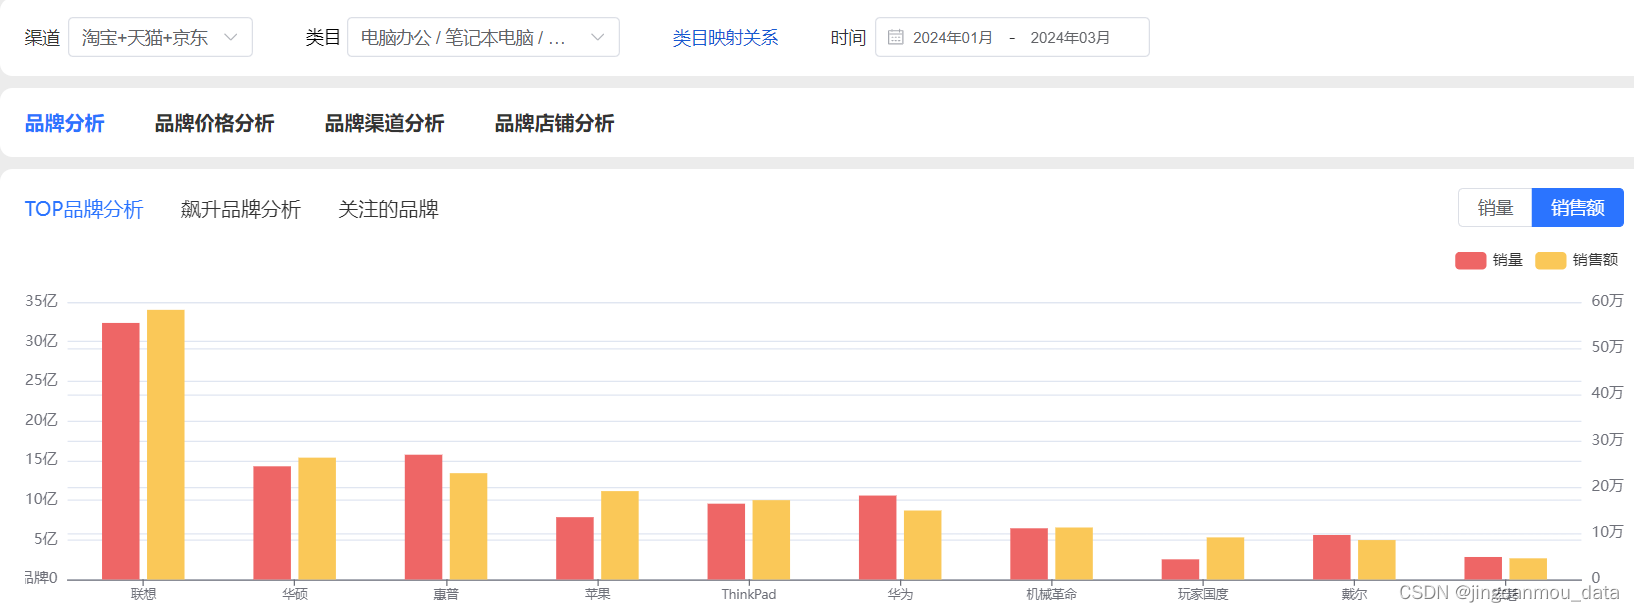
Task: Click the red ThinkPad bar
Action: 726,541
